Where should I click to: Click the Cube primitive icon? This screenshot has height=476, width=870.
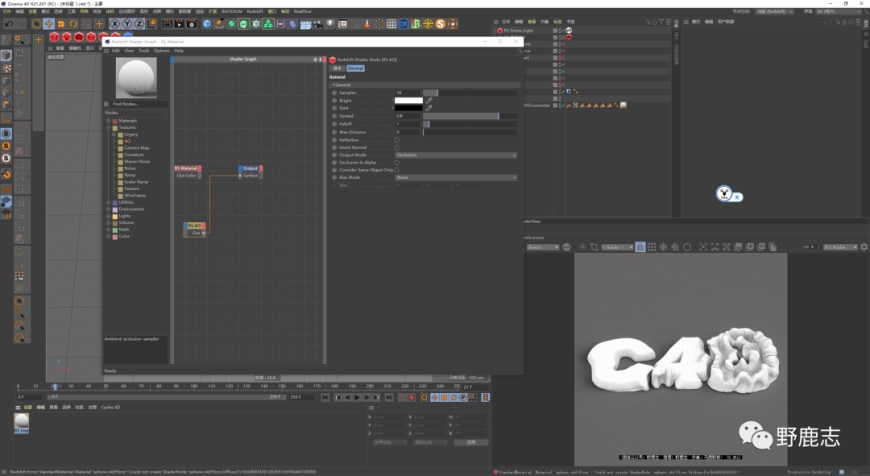[207, 24]
